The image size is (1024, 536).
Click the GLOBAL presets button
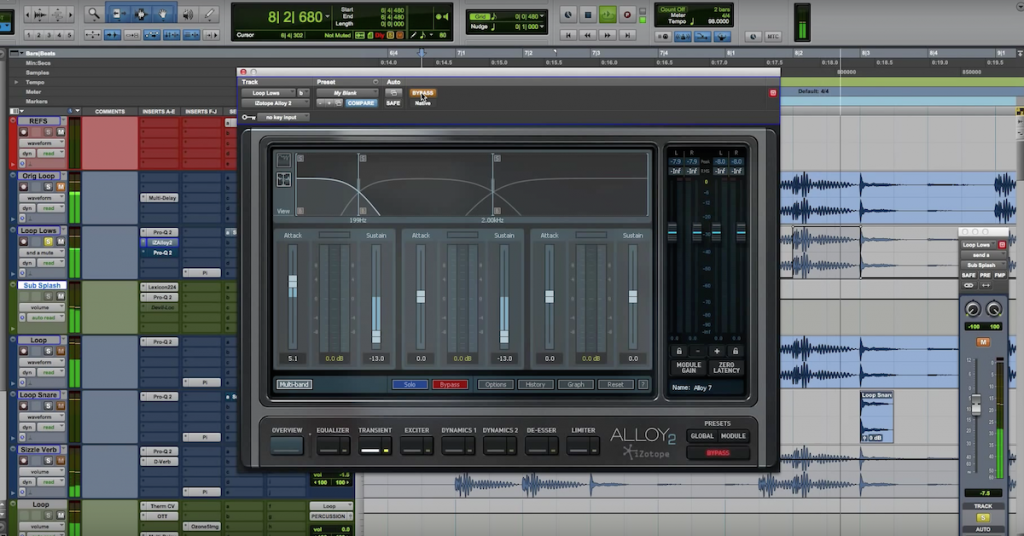(702, 436)
